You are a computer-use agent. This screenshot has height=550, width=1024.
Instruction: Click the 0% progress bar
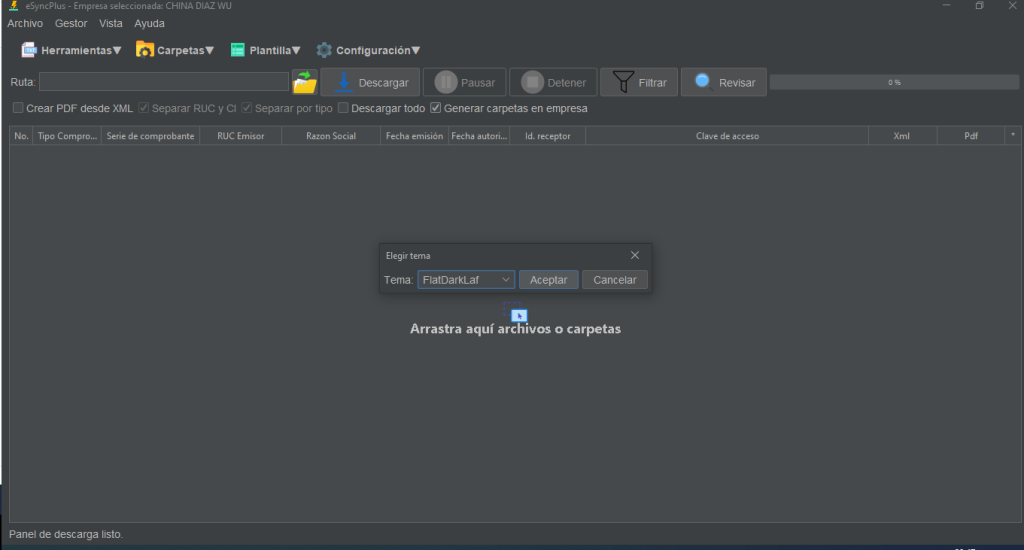(x=893, y=82)
